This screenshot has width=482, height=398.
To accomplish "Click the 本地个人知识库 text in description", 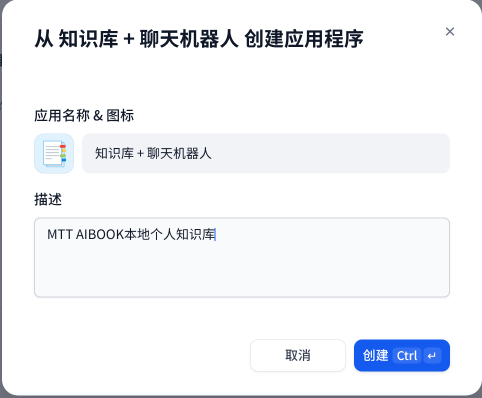I will pyautogui.click(x=170, y=234).
